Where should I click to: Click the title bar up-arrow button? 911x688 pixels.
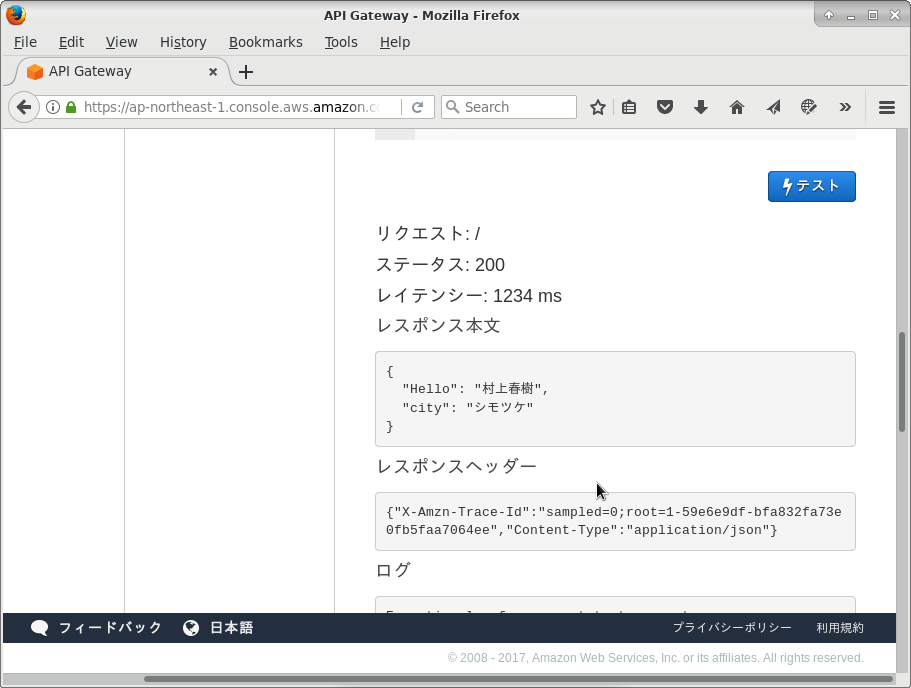tap(829, 15)
